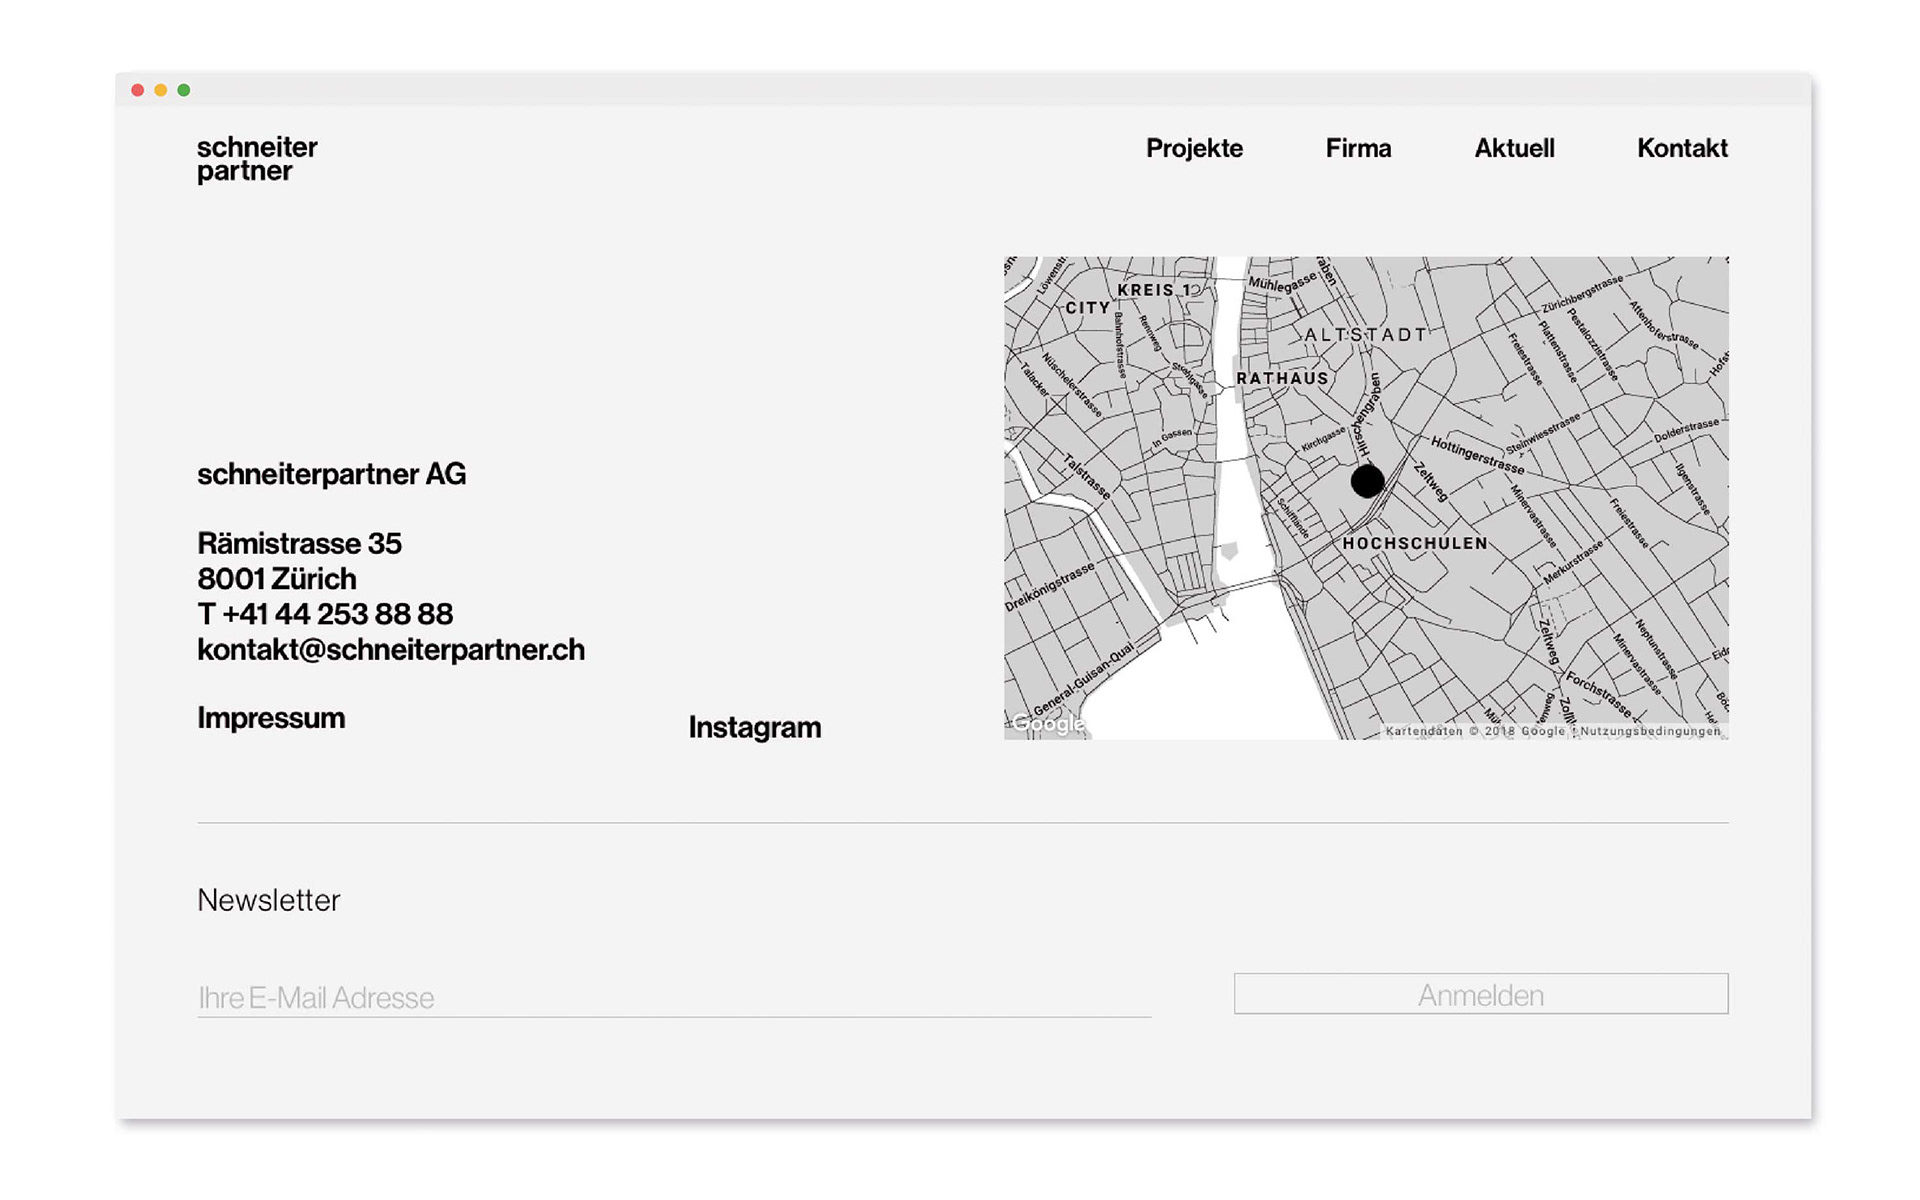Go to the Firma page

pos(1358,148)
